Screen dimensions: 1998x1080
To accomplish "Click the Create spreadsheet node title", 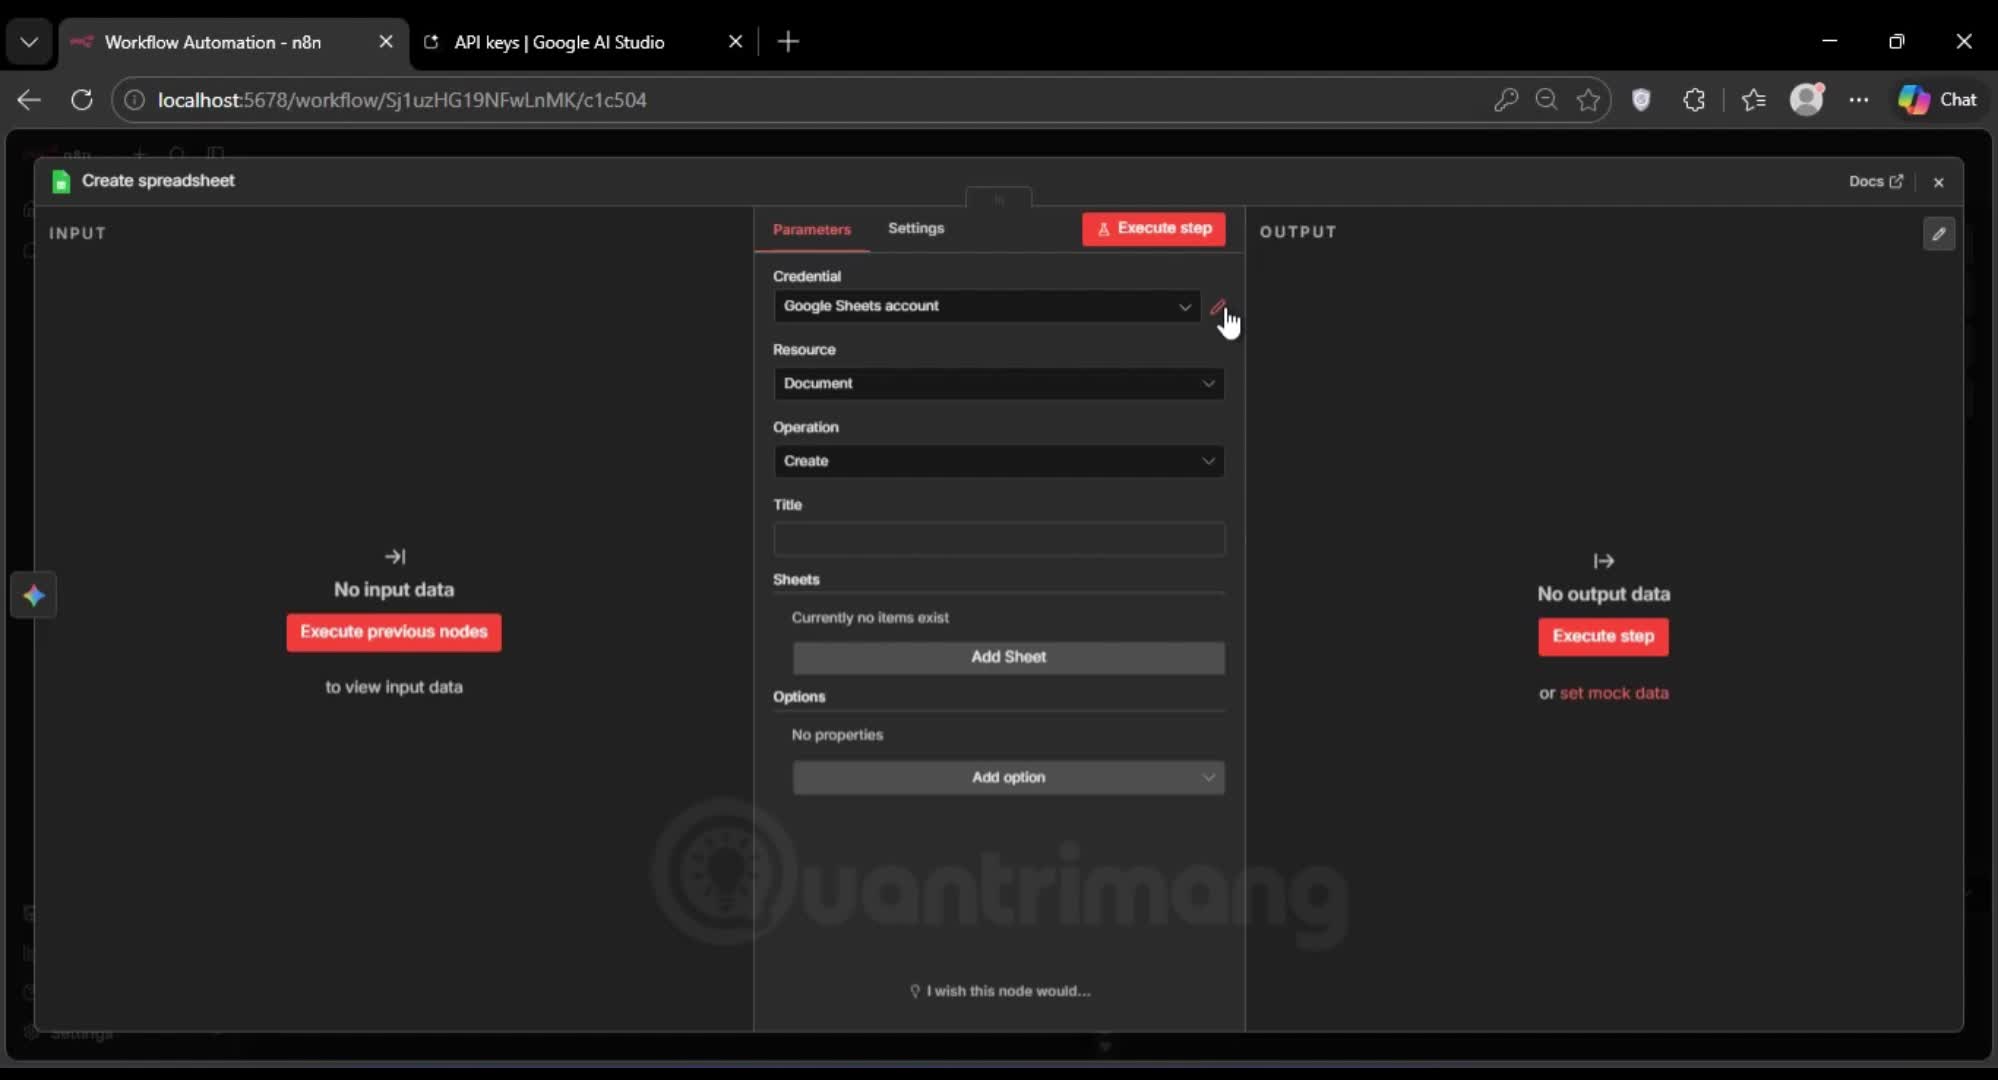I will coord(158,180).
